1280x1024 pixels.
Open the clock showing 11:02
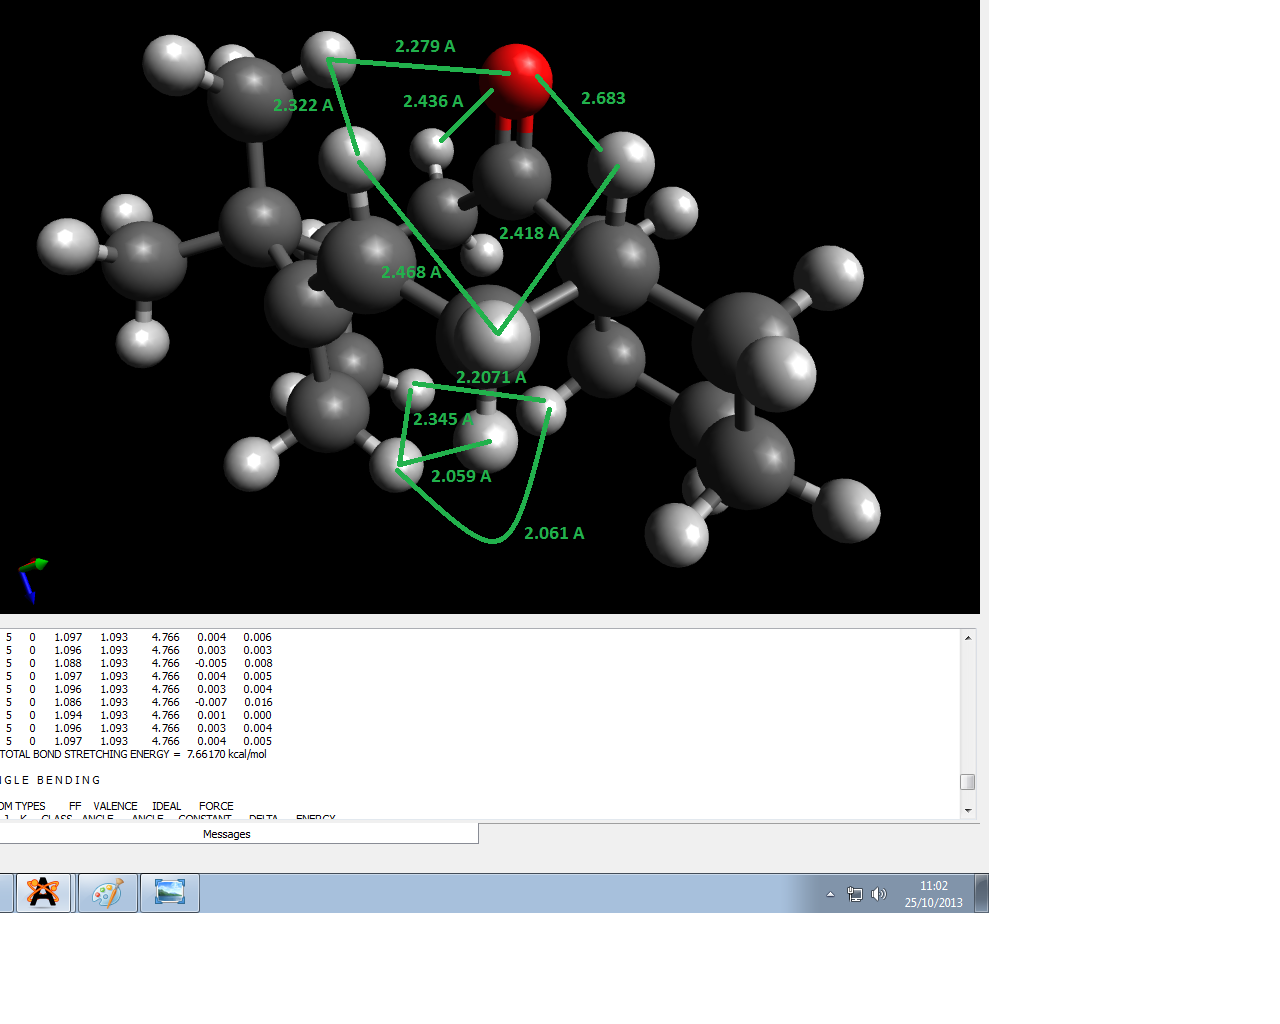[933, 894]
